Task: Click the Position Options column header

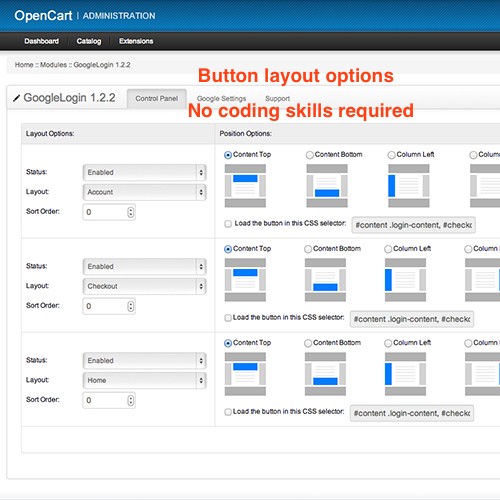Action: (x=245, y=133)
